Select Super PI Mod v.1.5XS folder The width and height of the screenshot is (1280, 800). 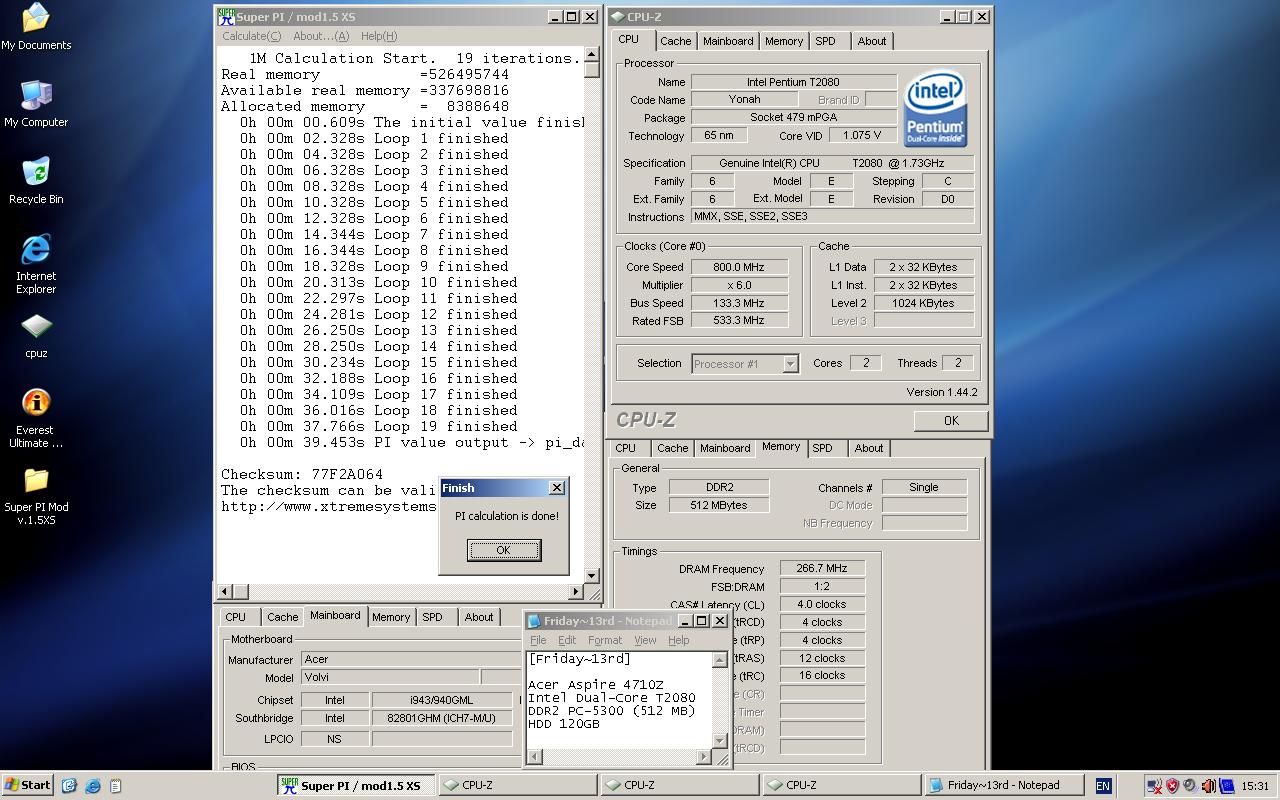pos(36,496)
